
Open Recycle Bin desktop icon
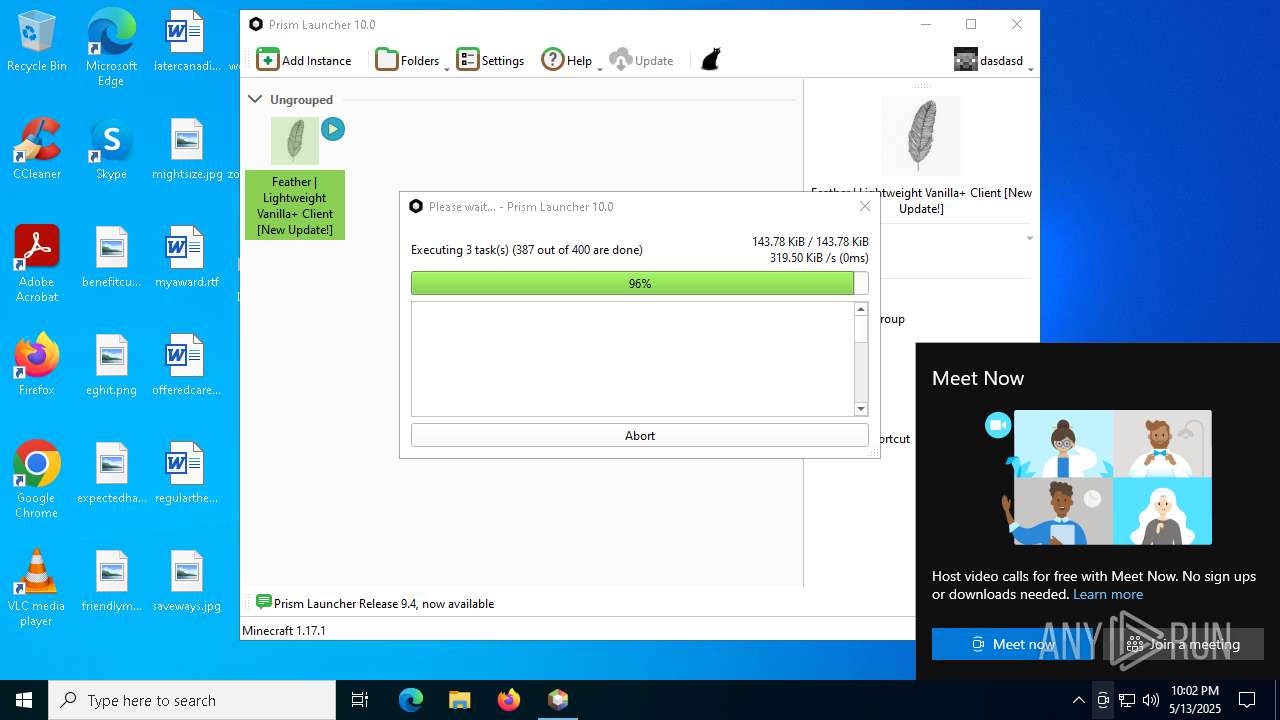(37, 42)
